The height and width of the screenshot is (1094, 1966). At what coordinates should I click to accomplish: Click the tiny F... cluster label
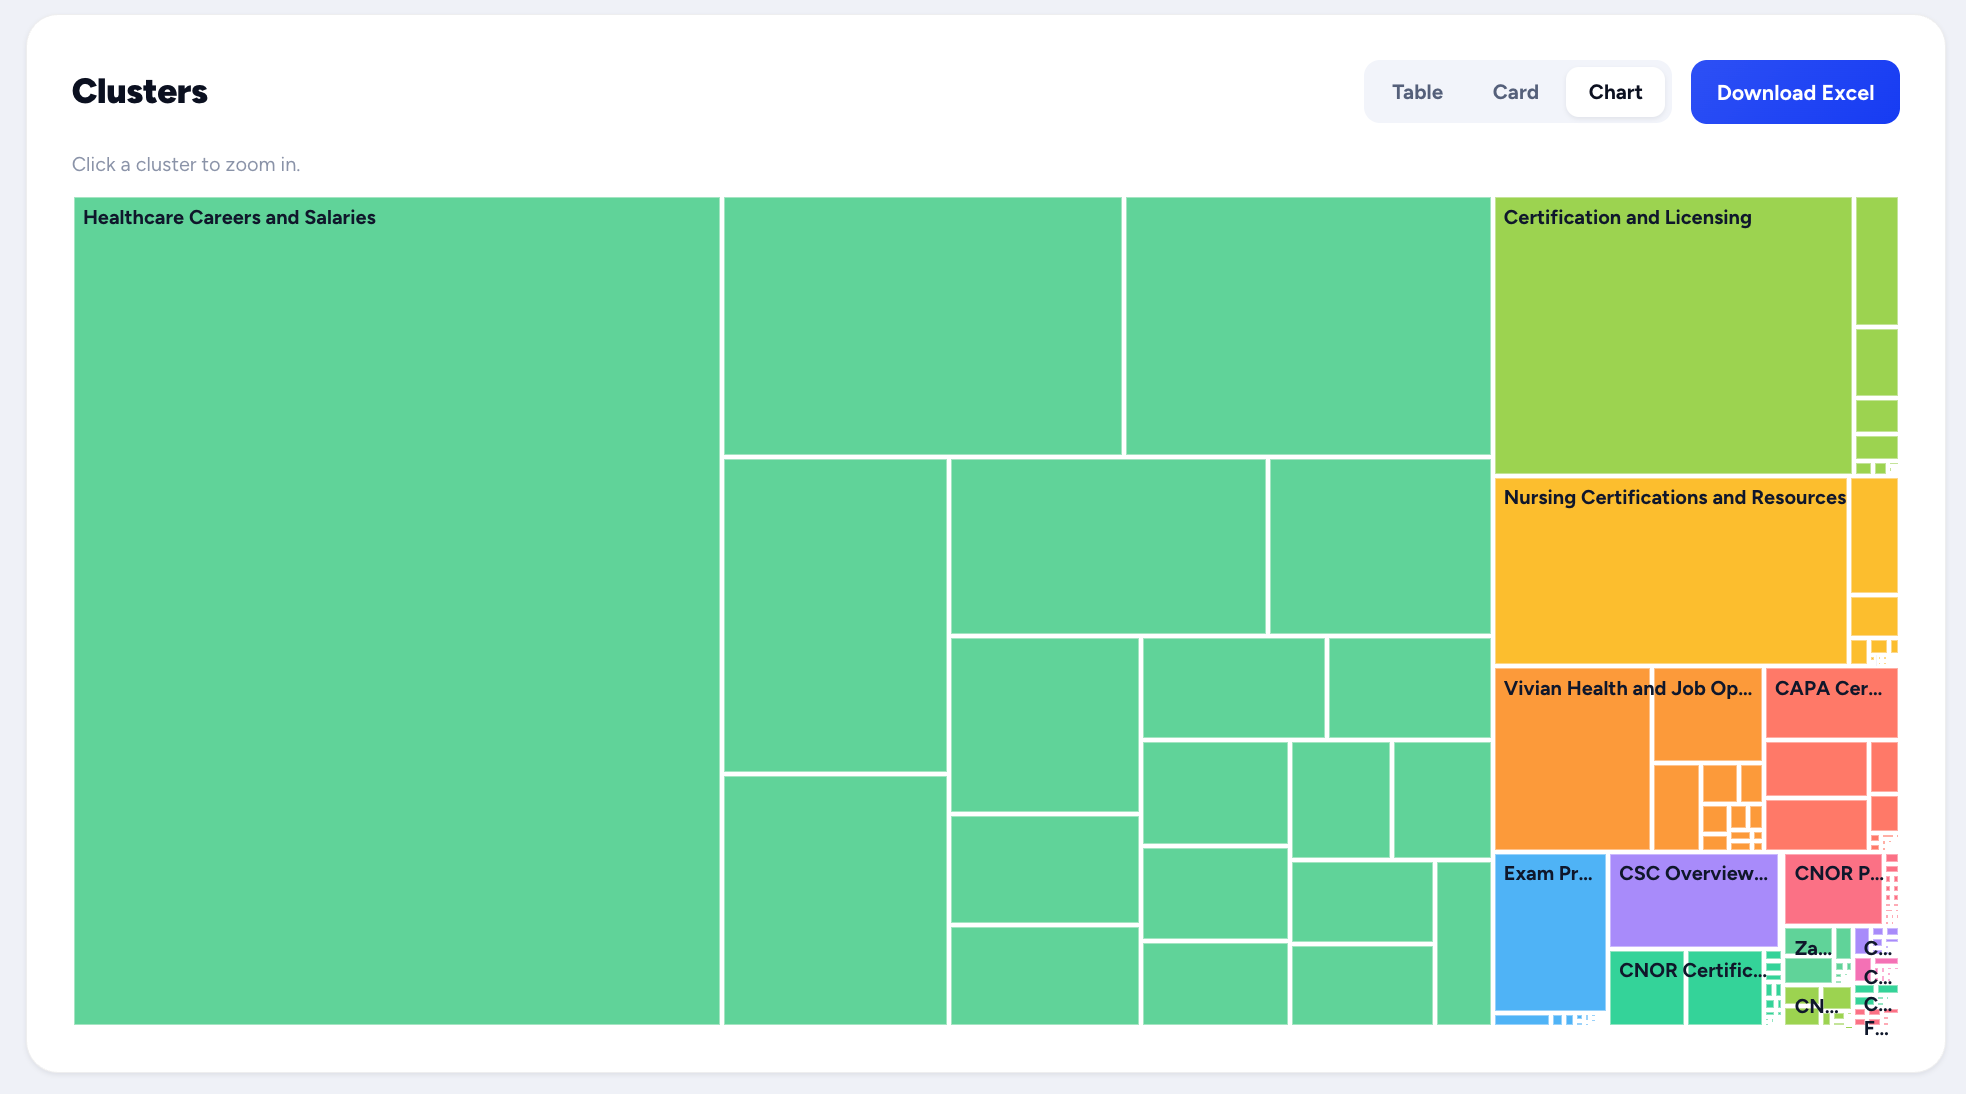click(x=1875, y=1028)
